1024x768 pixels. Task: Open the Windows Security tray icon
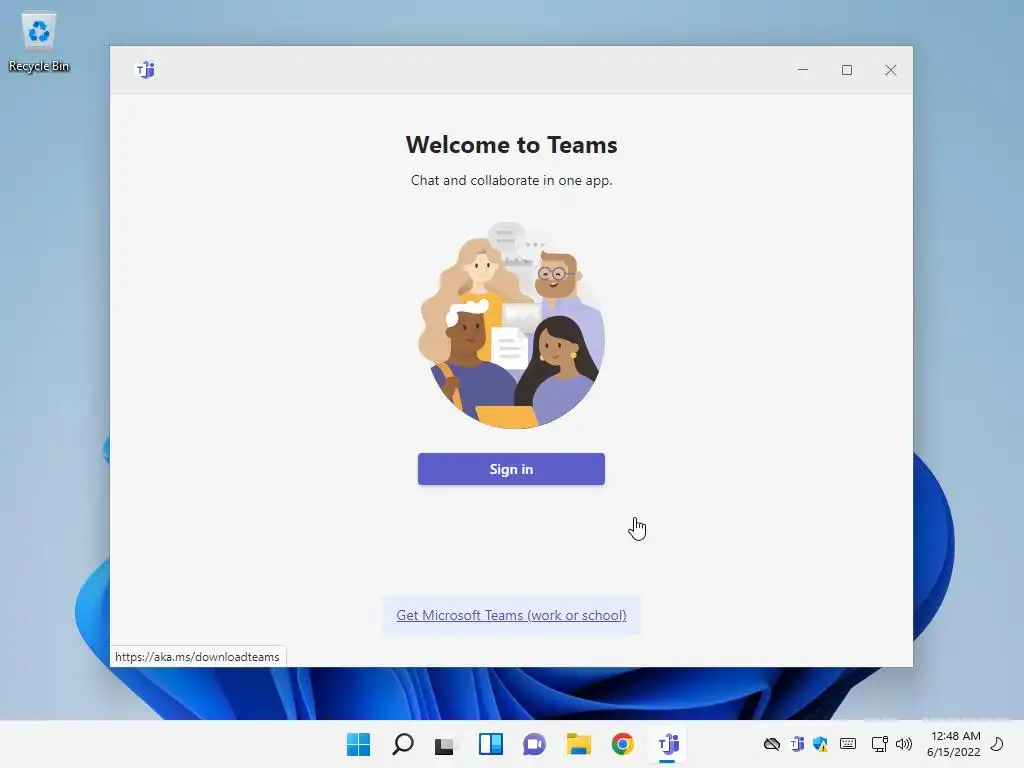pos(821,744)
